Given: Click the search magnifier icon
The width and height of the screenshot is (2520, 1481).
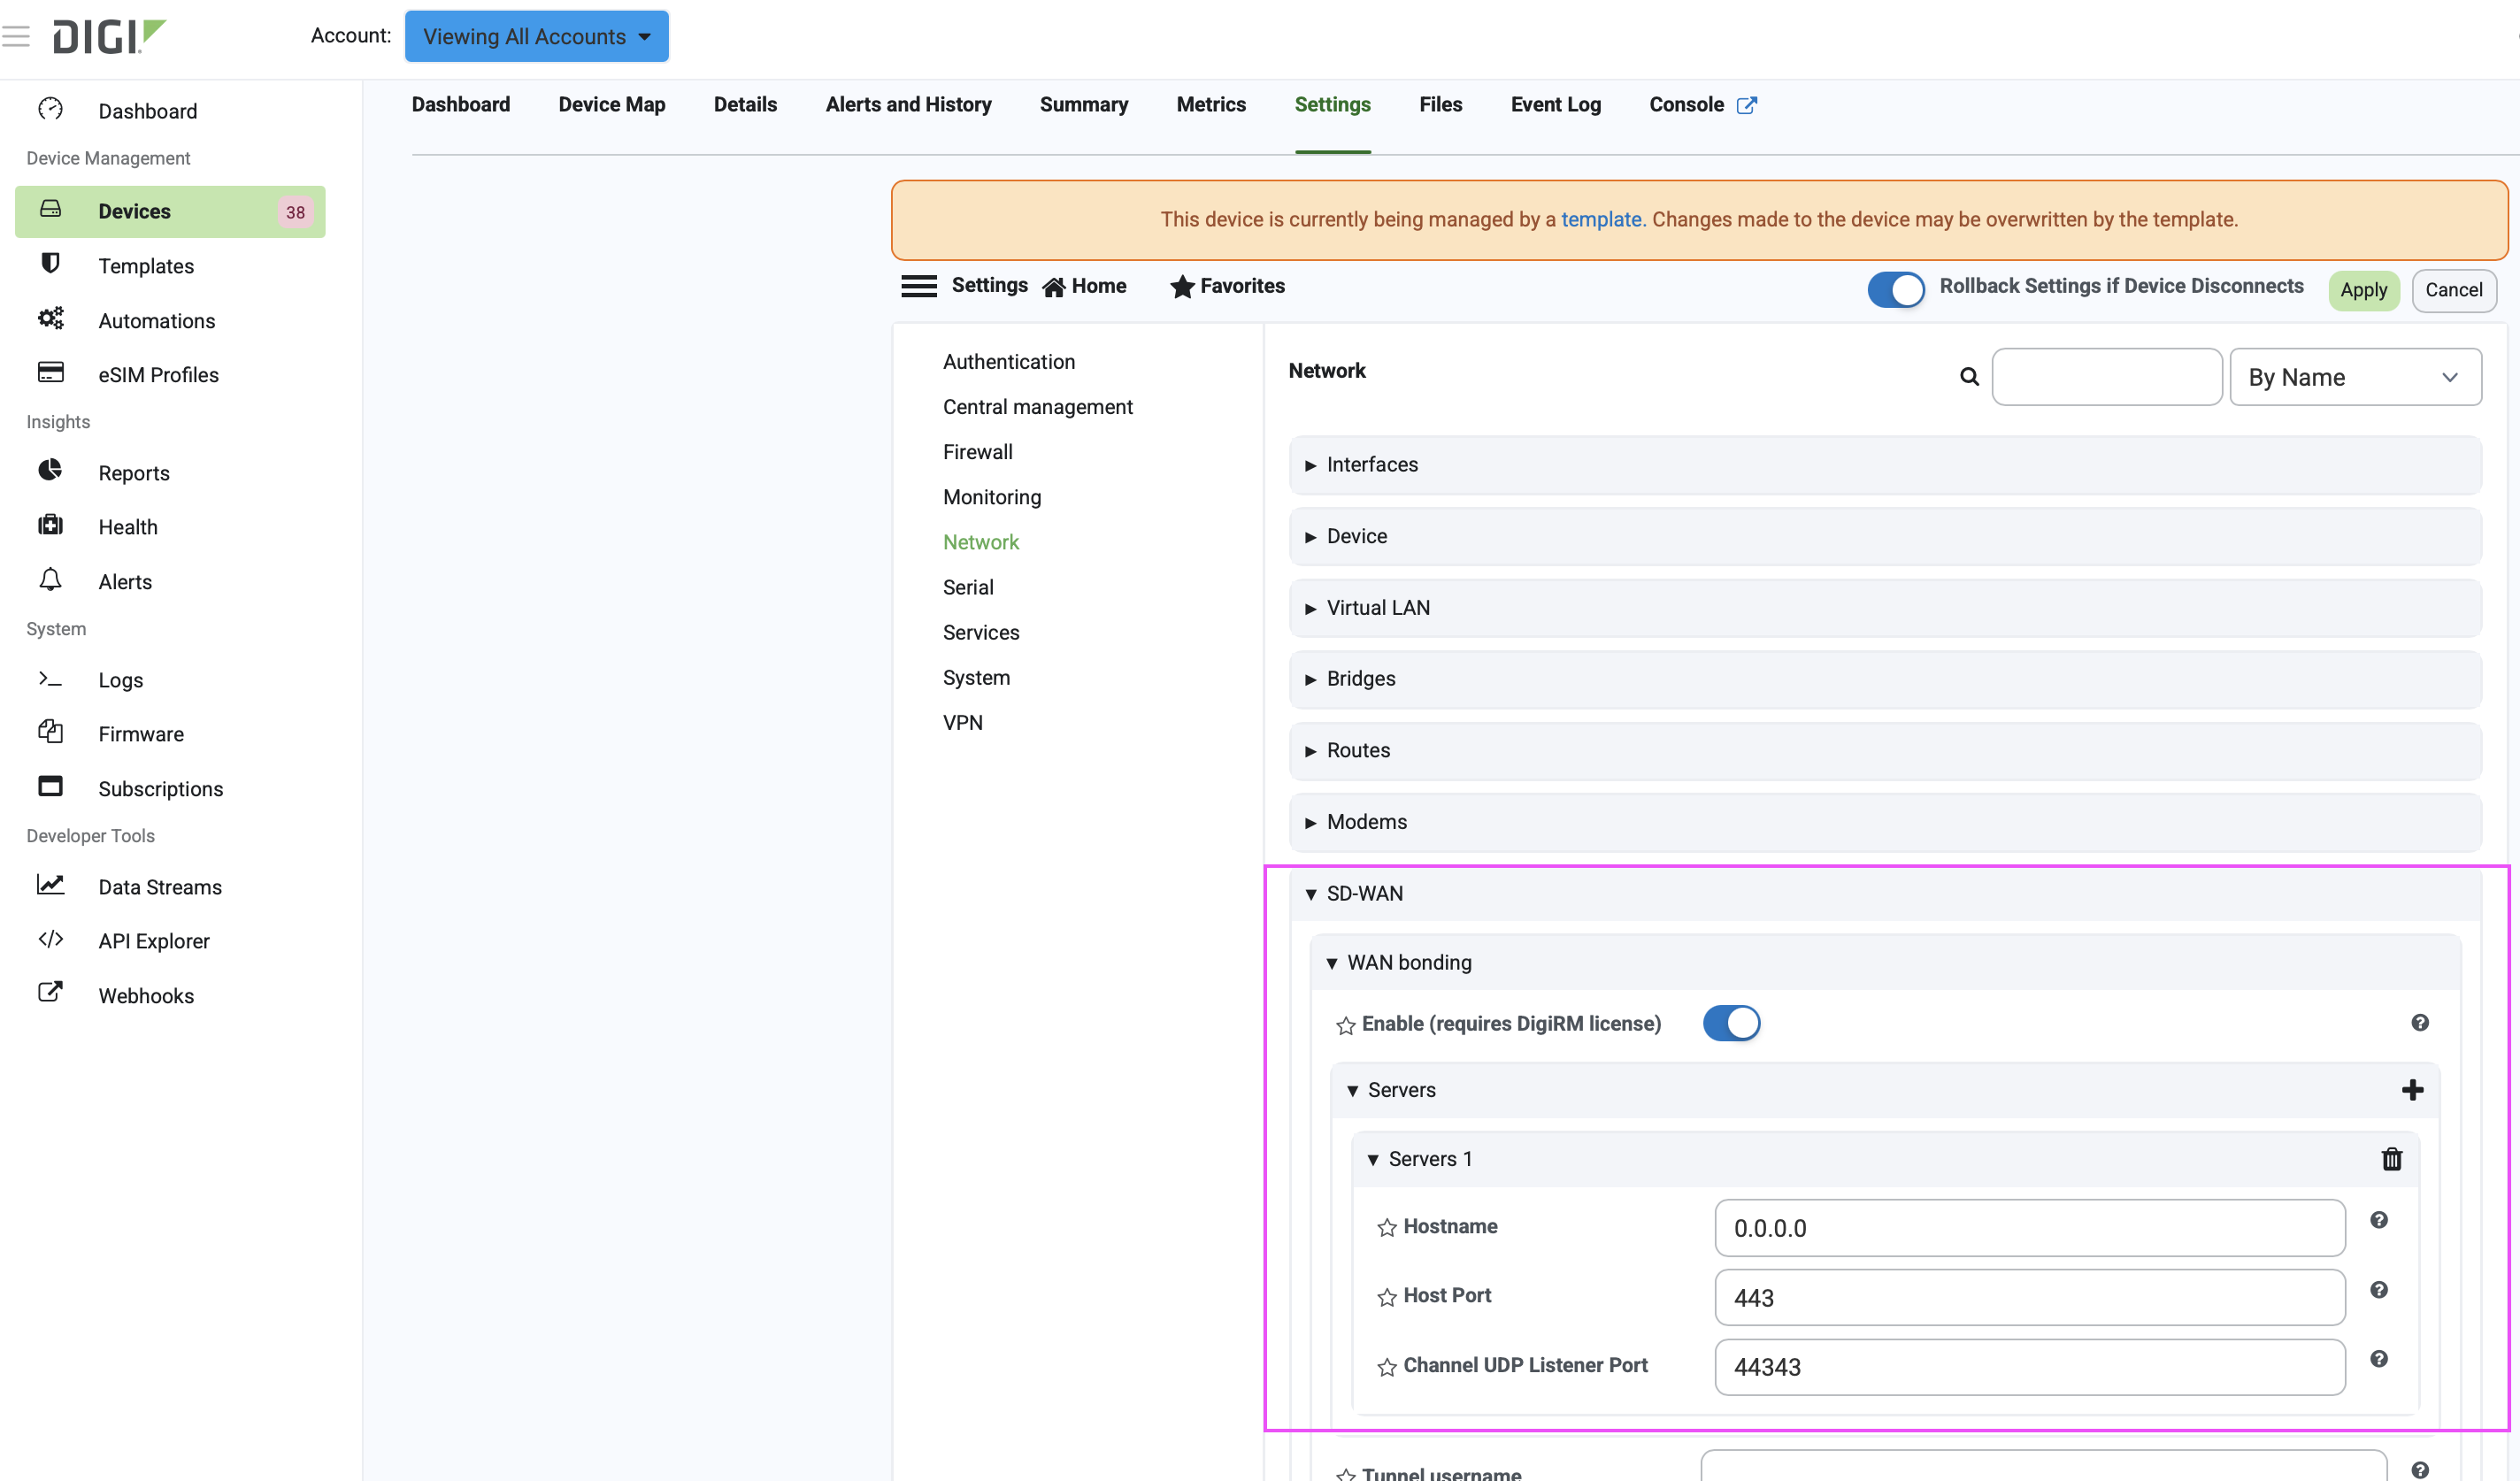Looking at the screenshot, I should (1969, 377).
